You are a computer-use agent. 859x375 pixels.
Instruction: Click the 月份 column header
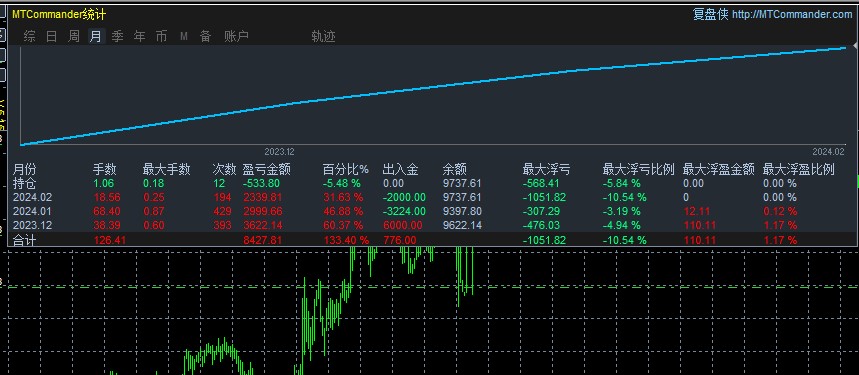point(25,170)
